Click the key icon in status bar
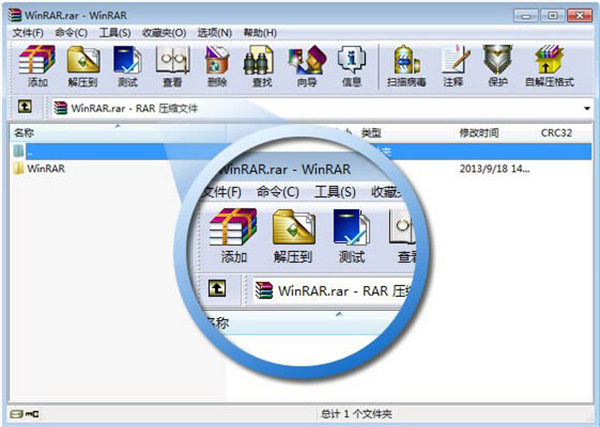The height and width of the screenshot is (427, 600). click(x=33, y=414)
